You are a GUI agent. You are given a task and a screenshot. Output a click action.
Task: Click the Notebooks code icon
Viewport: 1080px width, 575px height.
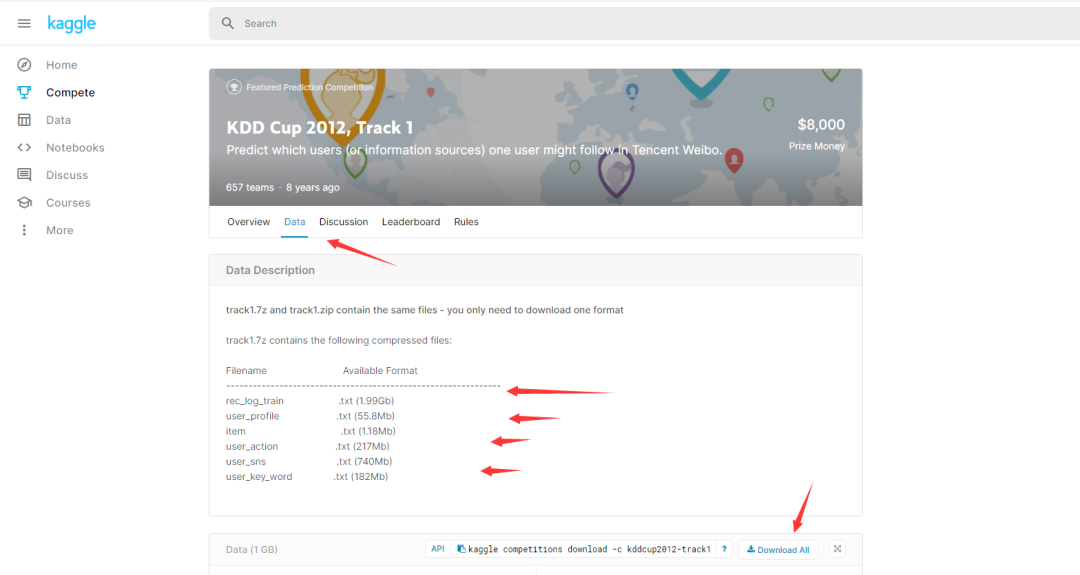24,147
